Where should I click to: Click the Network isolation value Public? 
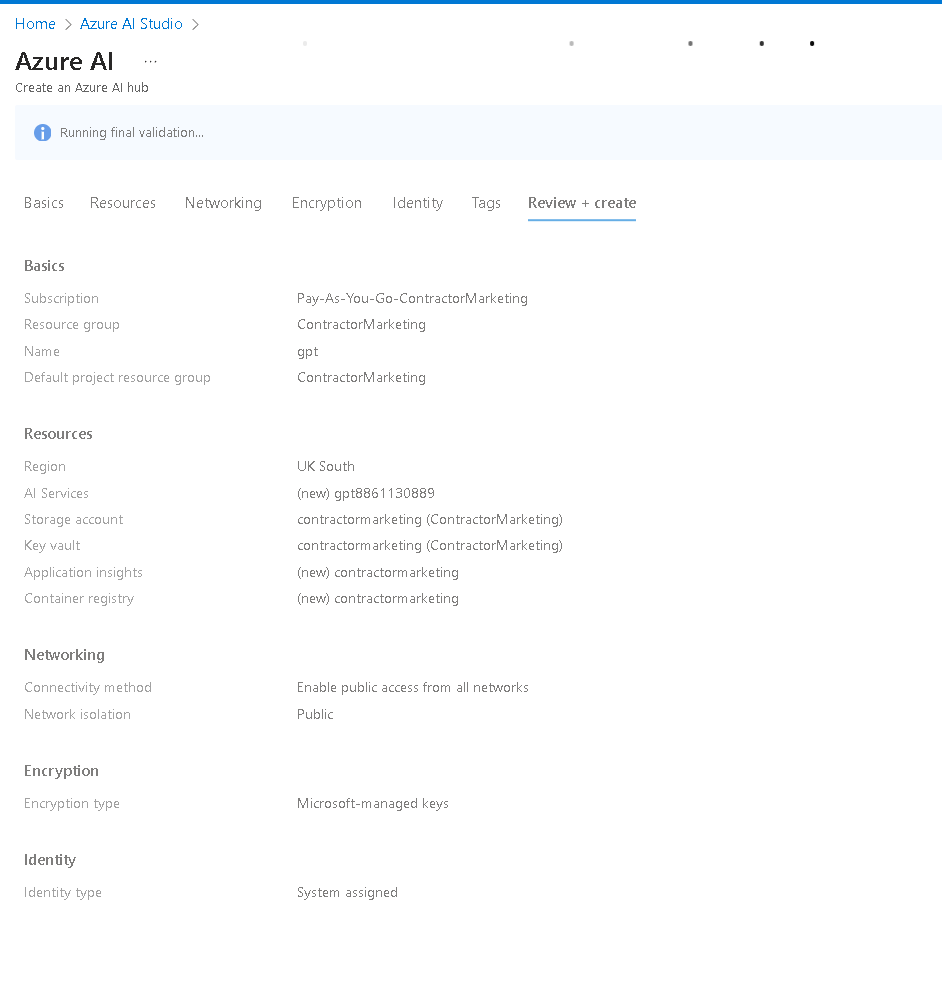point(315,715)
